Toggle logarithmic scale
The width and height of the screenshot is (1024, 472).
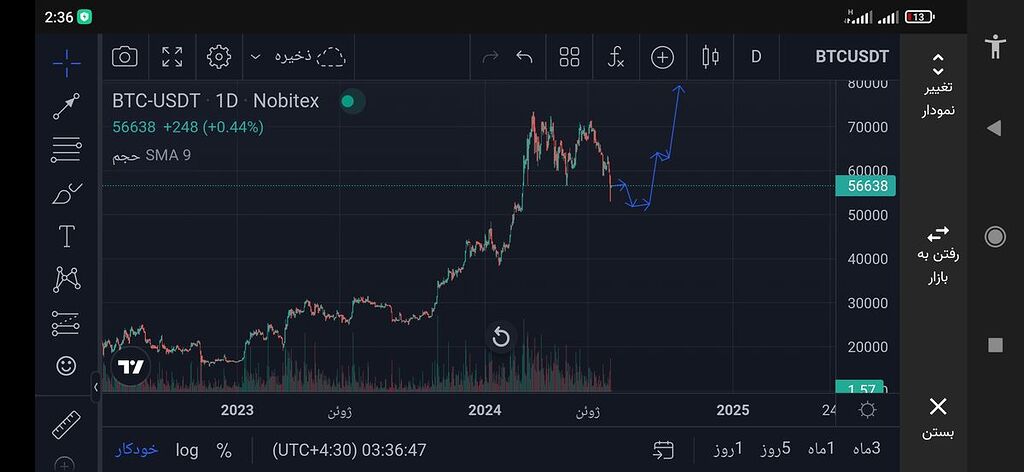187,450
